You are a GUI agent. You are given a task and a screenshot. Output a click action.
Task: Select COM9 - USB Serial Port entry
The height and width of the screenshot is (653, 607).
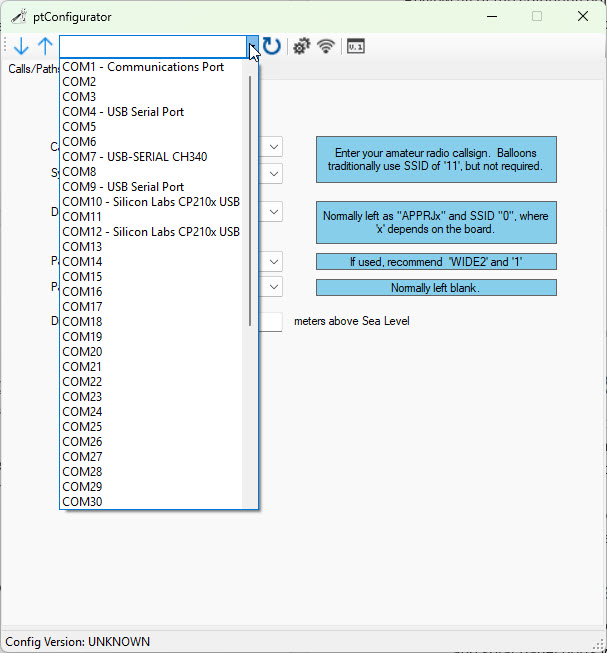pos(123,187)
